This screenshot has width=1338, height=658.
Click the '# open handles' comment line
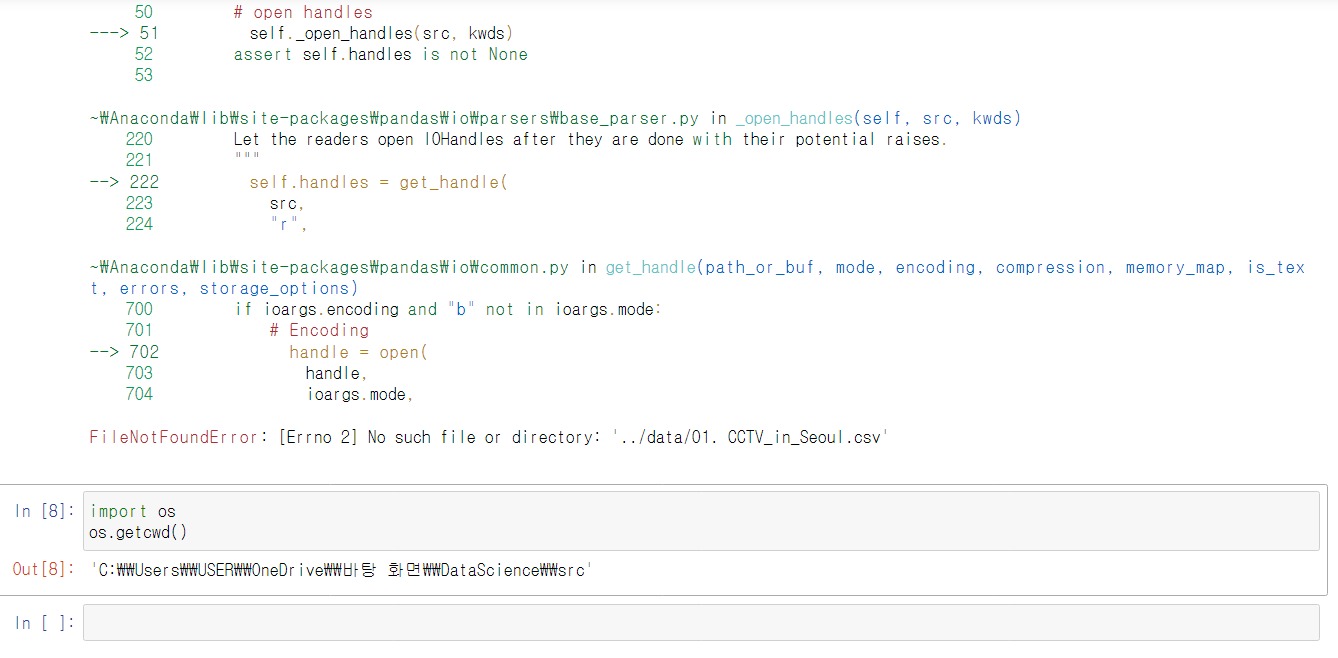coord(303,12)
